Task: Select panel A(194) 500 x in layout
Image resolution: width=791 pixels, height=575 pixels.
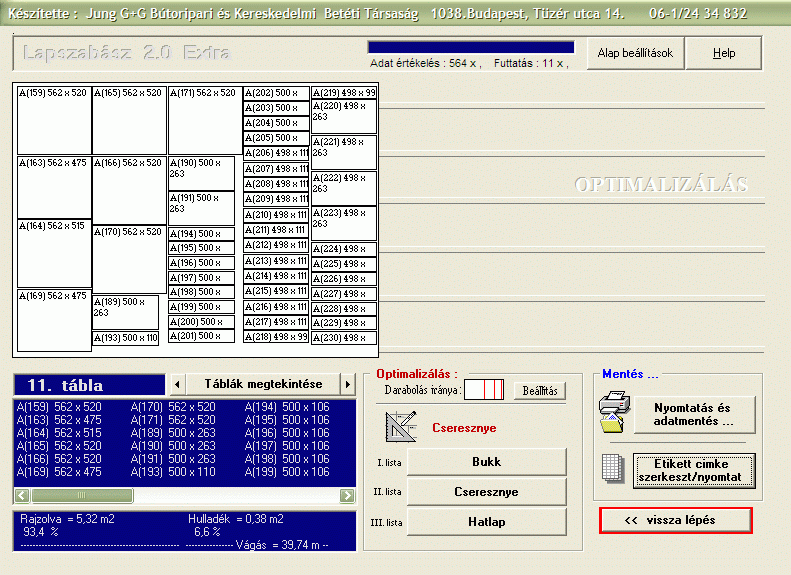Action: tap(201, 234)
